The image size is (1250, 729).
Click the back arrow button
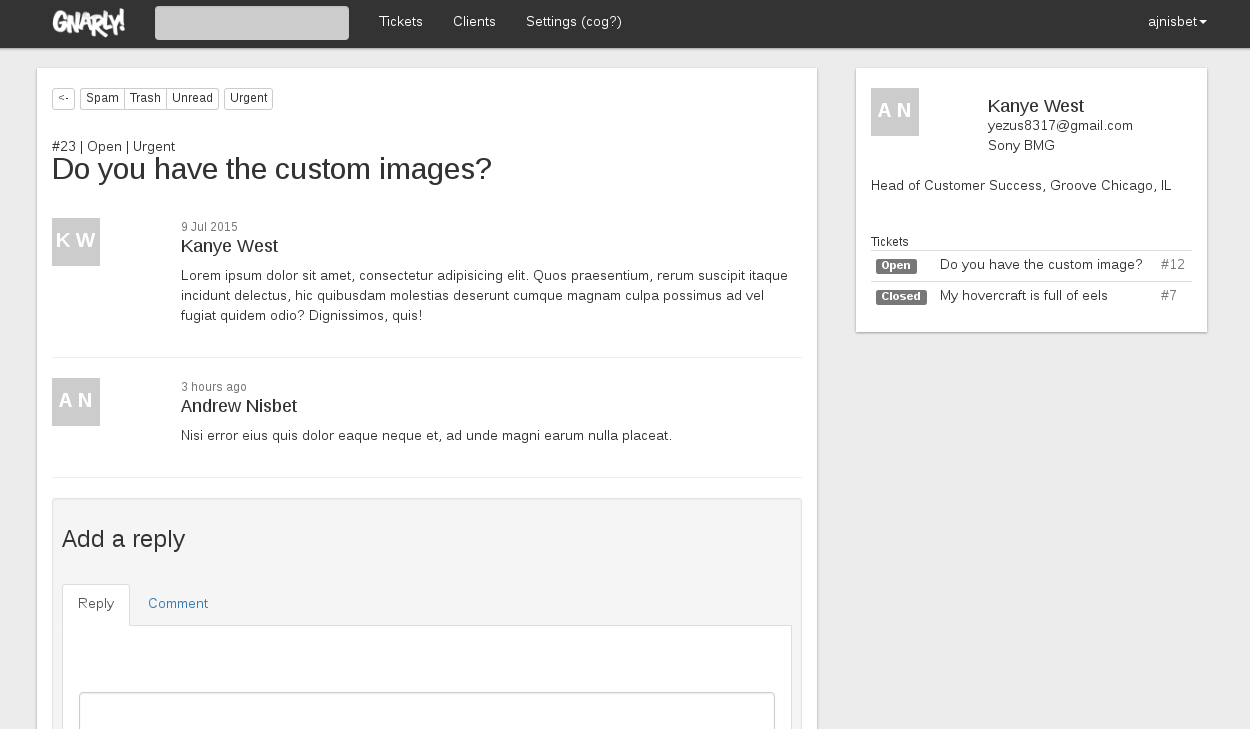(x=63, y=98)
